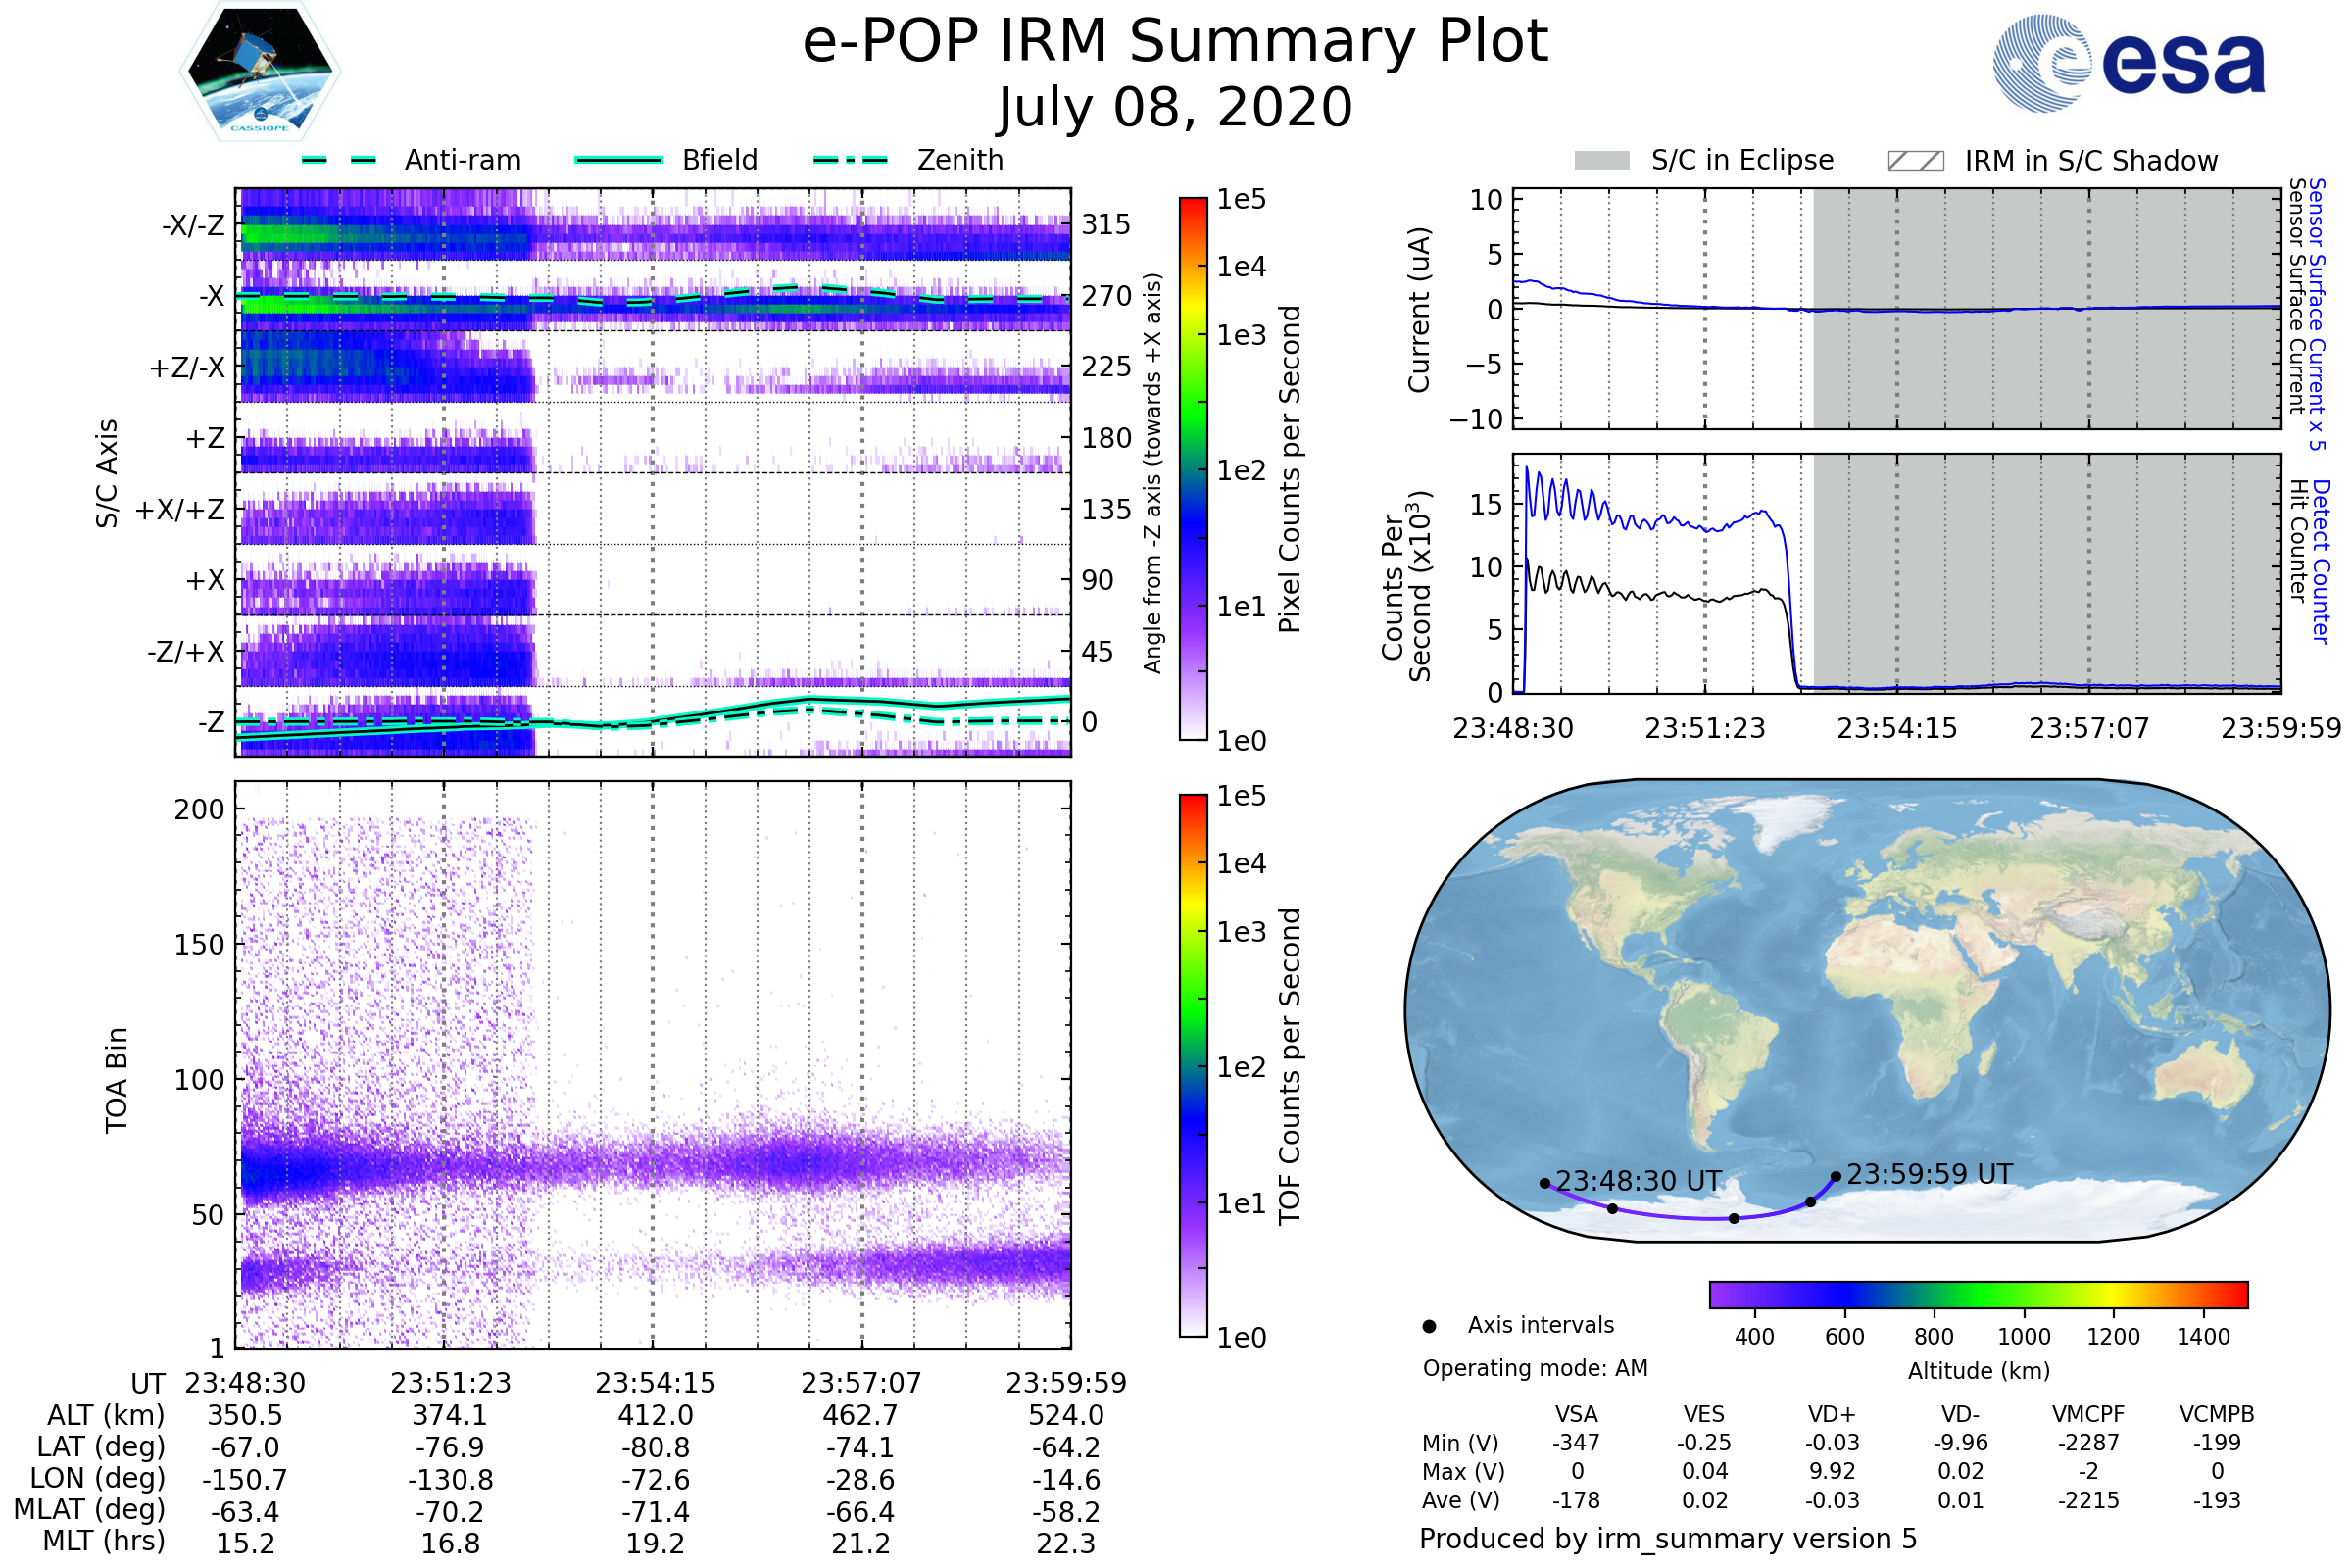This screenshot has width=2352, height=1568.
Task: Click the Pixel Counts per Second colorbar
Action: tap(1193, 468)
